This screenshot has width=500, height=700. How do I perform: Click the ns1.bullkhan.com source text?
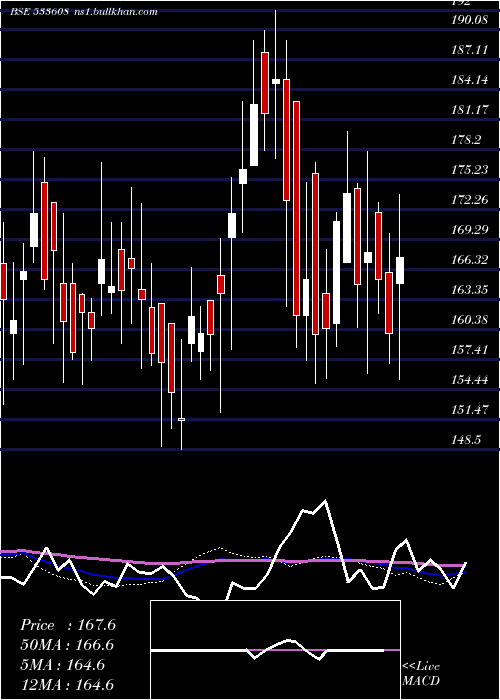pos(114,12)
